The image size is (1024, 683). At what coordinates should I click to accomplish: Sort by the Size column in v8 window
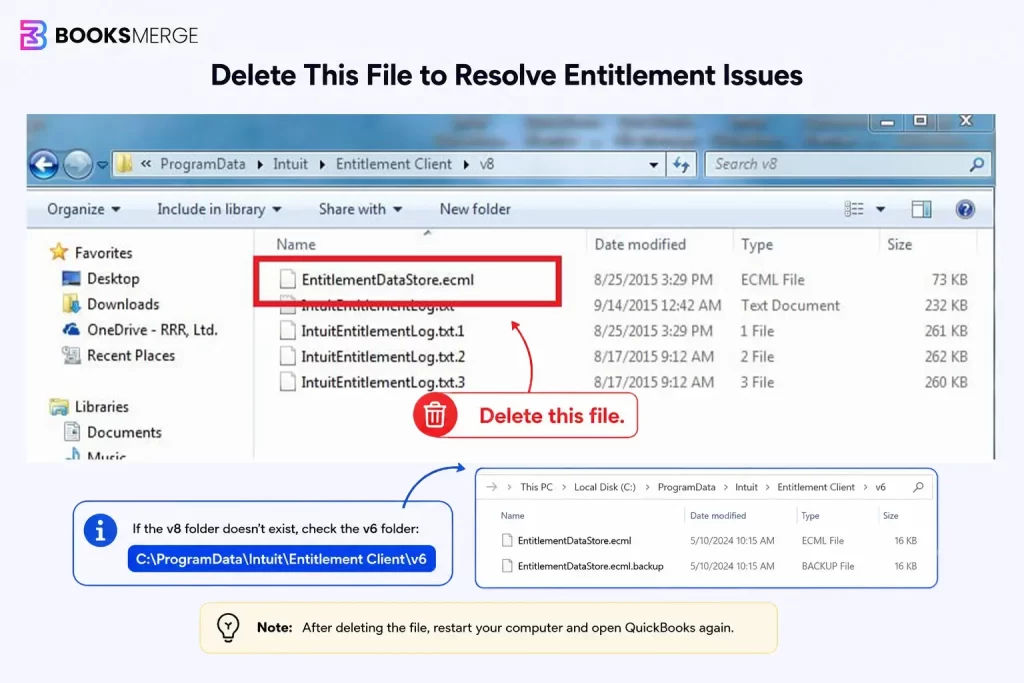coord(899,244)
